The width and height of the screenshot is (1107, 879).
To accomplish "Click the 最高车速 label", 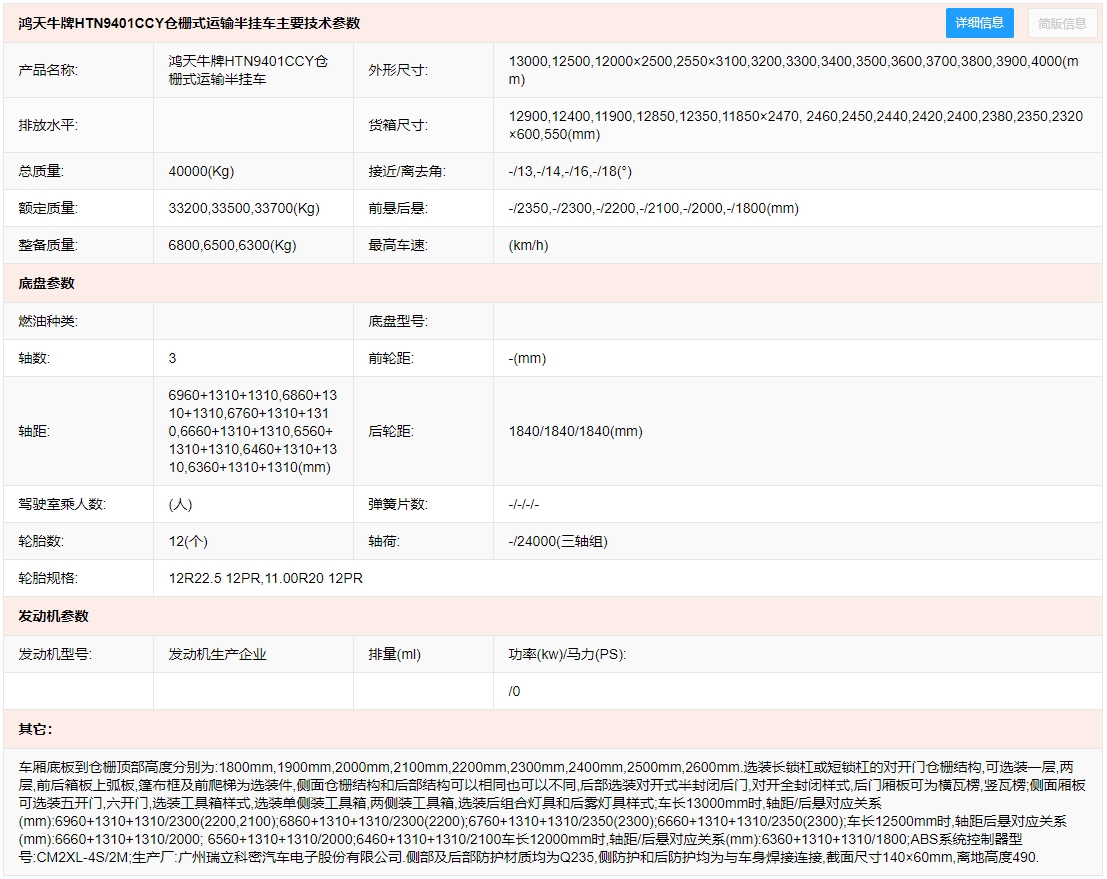I will click(397, 245).
